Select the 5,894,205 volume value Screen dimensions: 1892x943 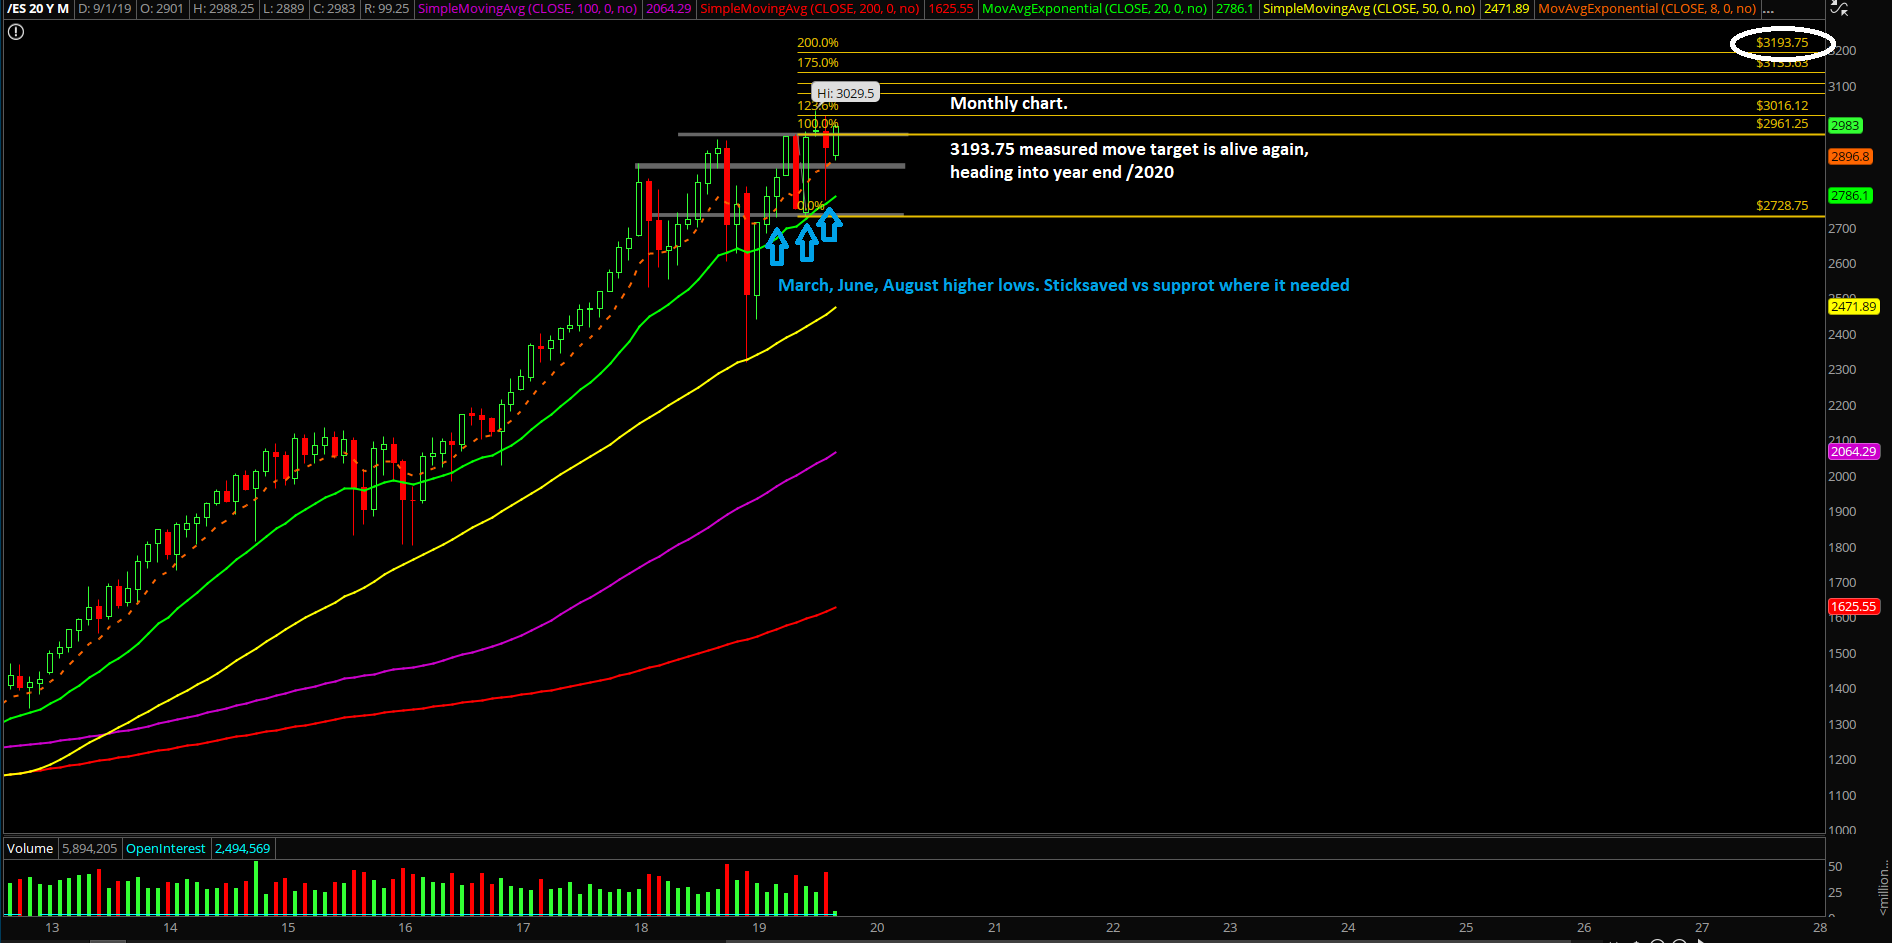click(89, 848)
